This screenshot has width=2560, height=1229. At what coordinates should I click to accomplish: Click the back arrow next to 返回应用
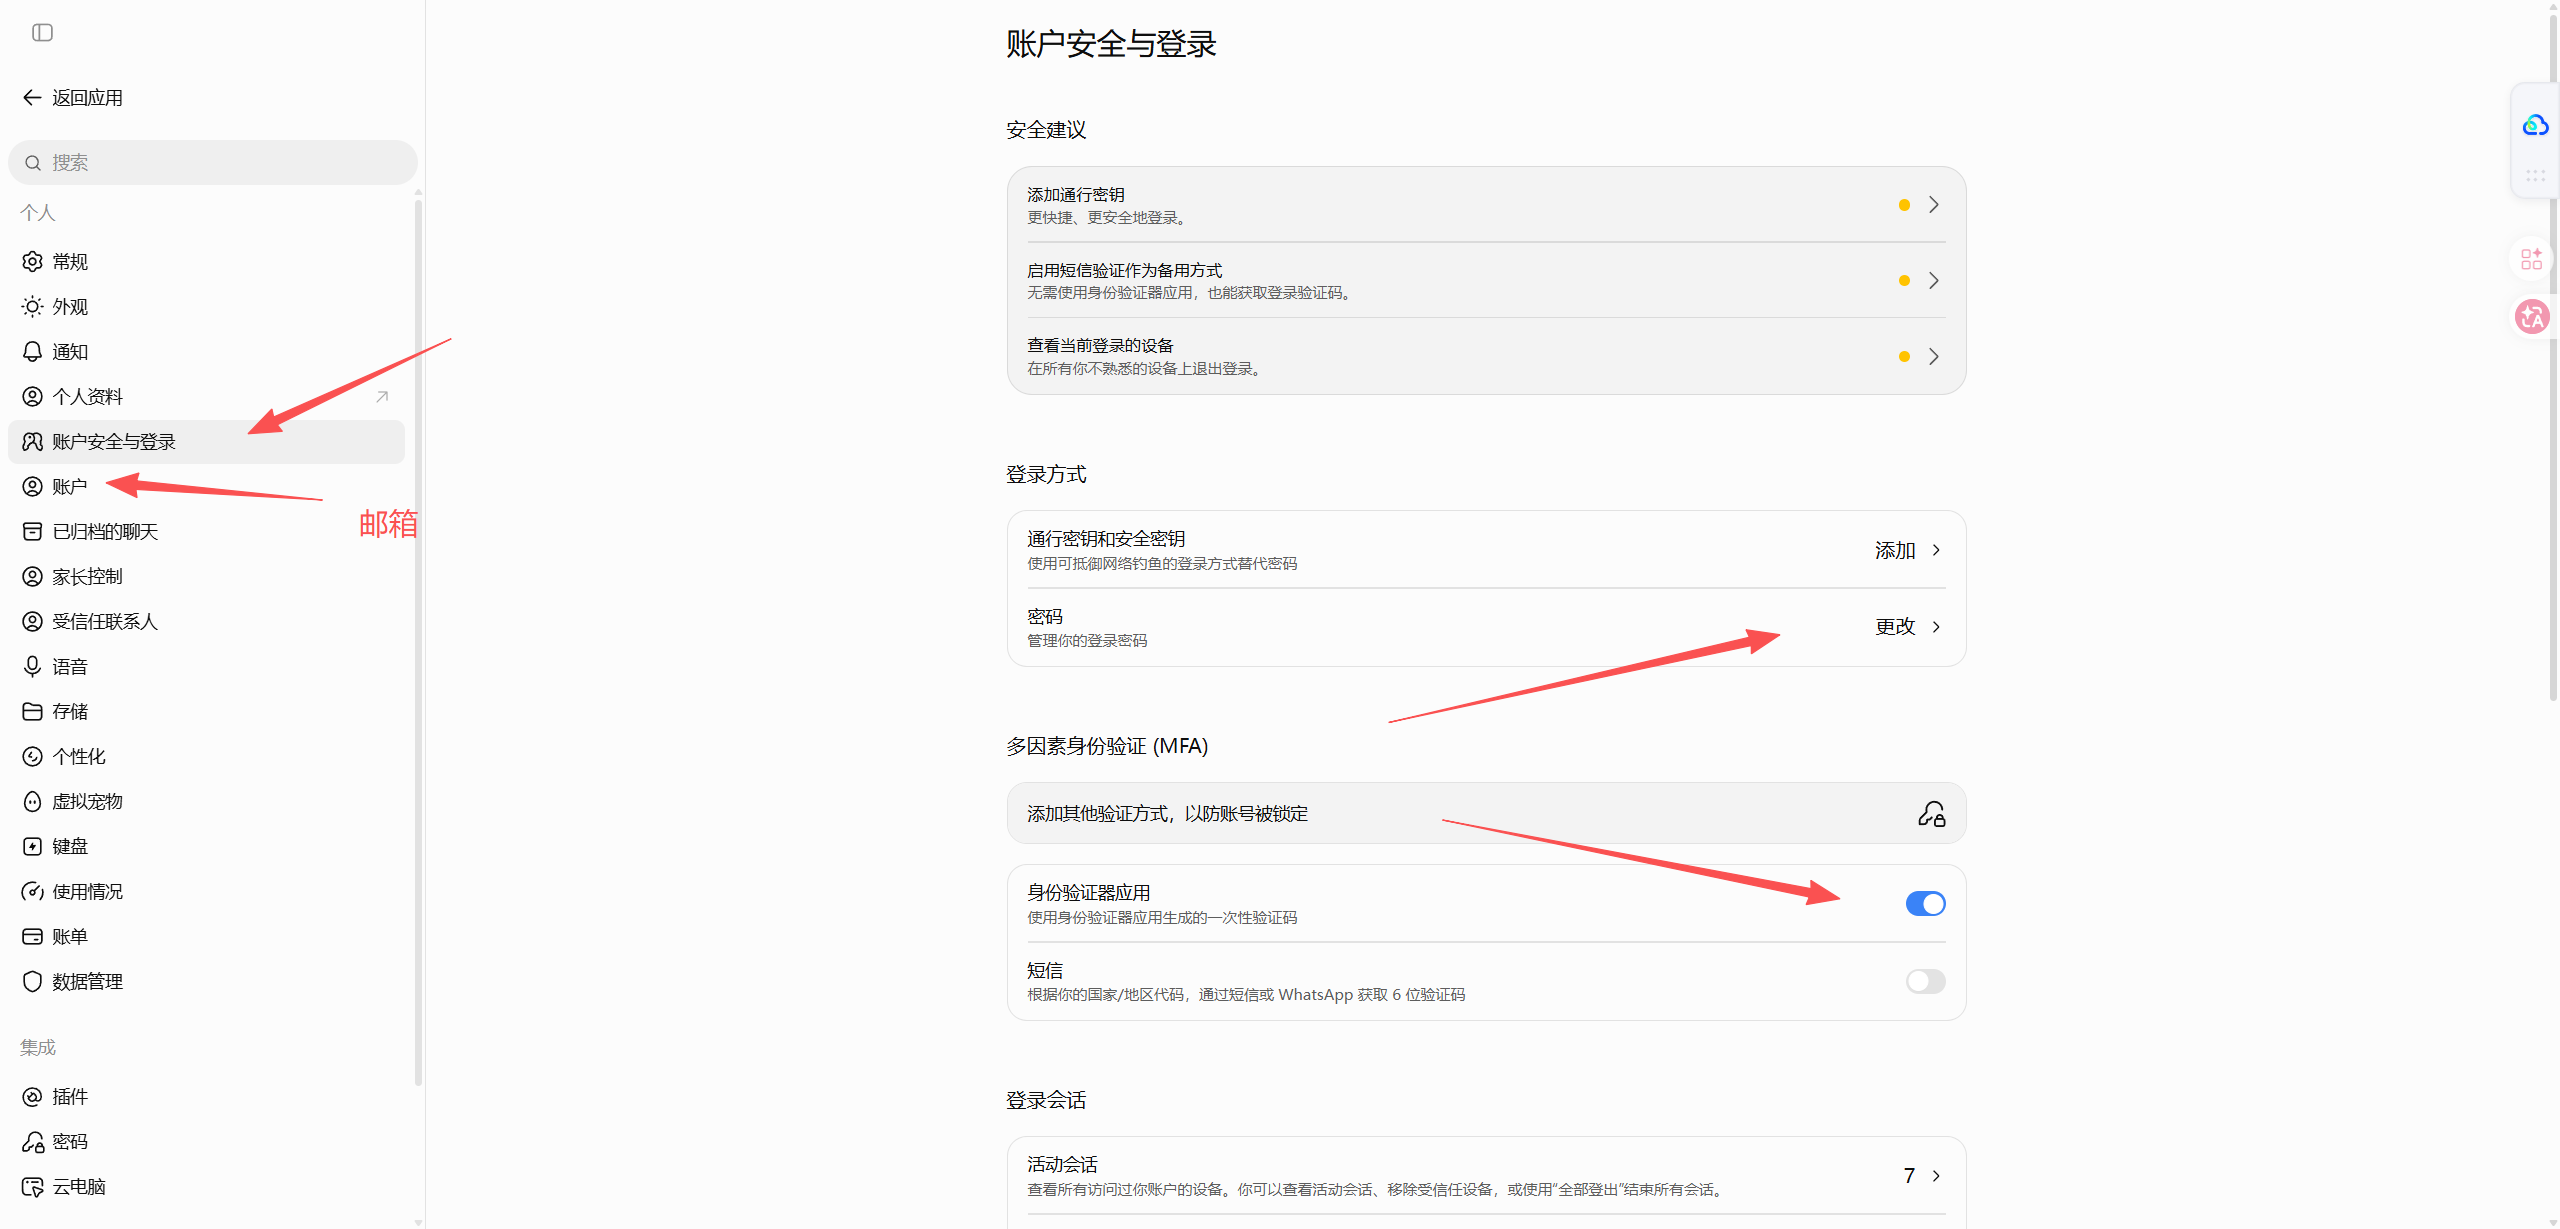[x=32, y=98]
